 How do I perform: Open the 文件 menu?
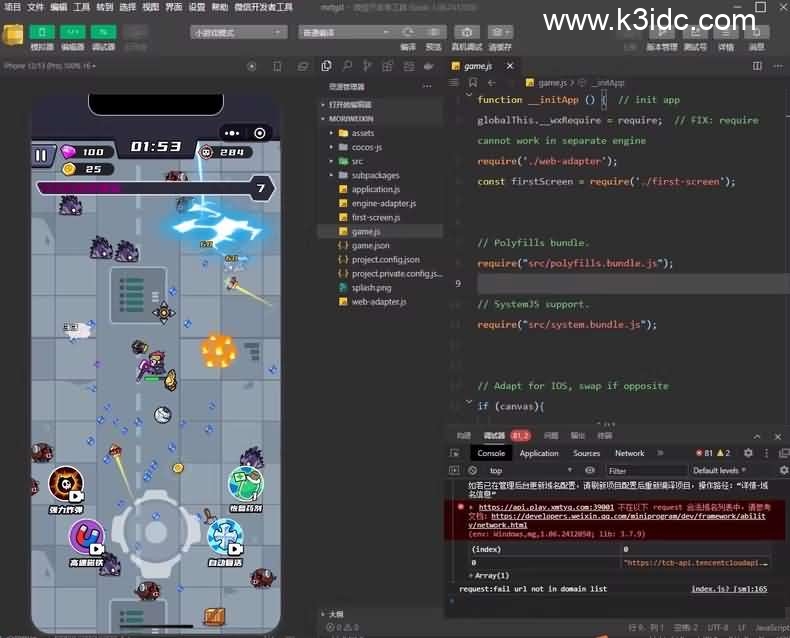click(x=36, y=7)
